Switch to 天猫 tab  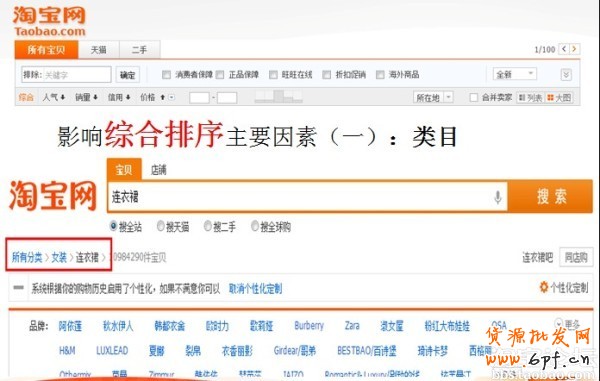click(x=99, y=50)
